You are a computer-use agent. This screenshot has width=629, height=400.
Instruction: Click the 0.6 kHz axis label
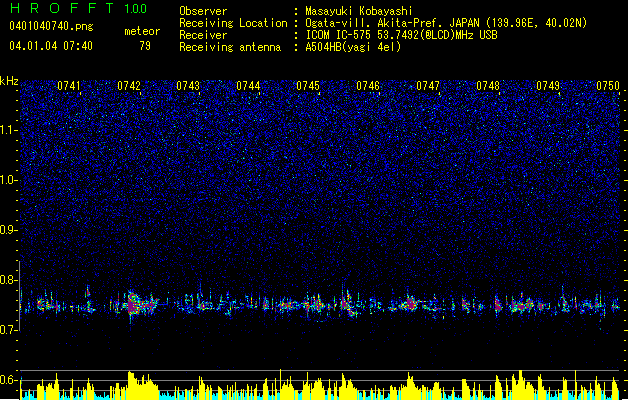[x=9, y=380]
